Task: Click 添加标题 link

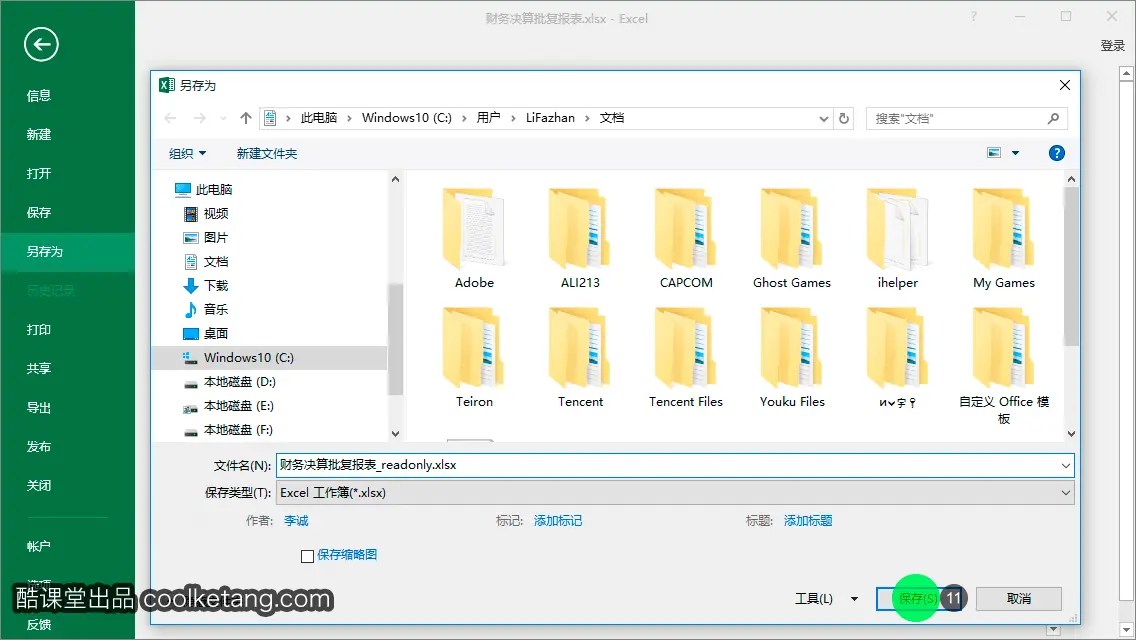Action: (x=808, y=520)
